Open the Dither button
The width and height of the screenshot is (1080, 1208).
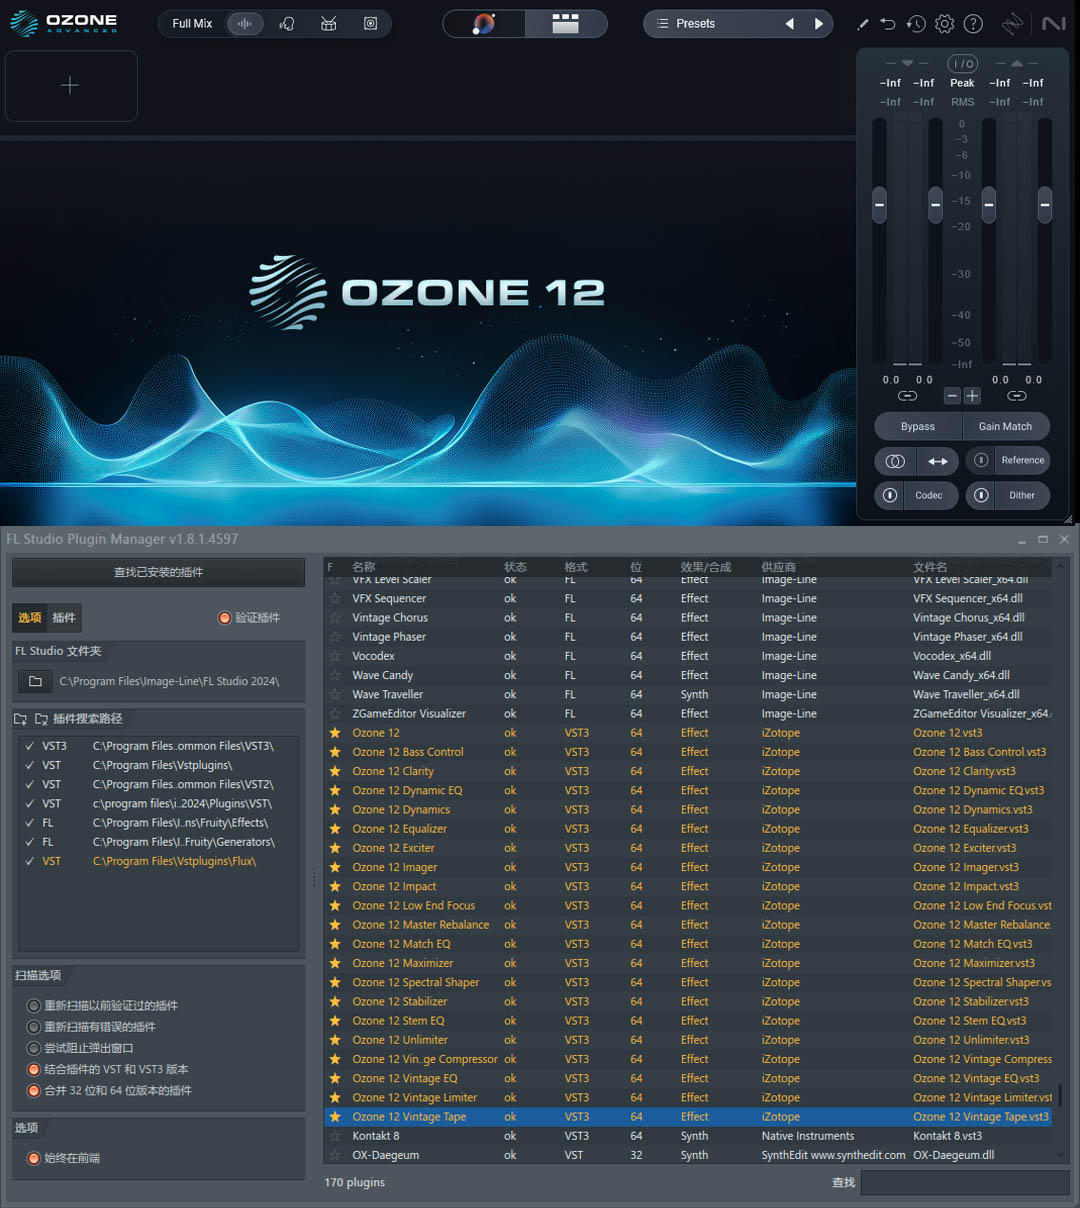pyautogui.click(x=1022, y=495)
